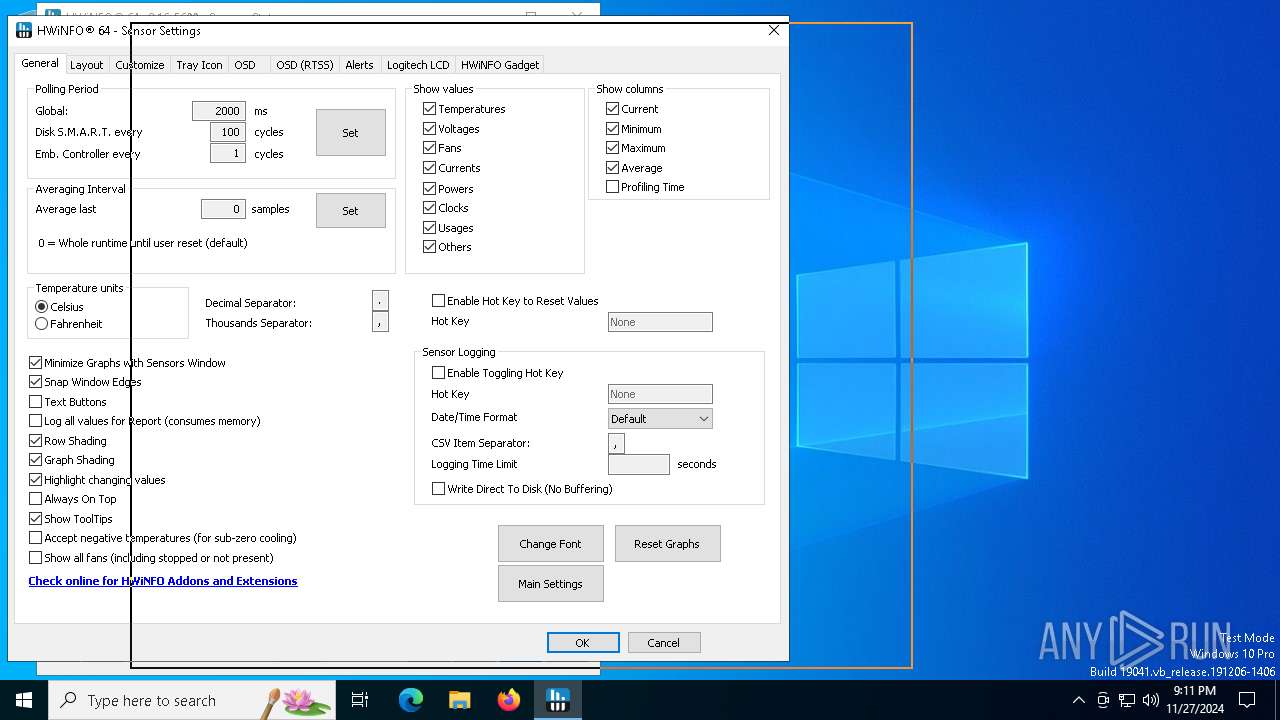The height and width of the screenshot is (720, 1280).
Task: Confirm the dialog with OK
Action: click(583, 643)
